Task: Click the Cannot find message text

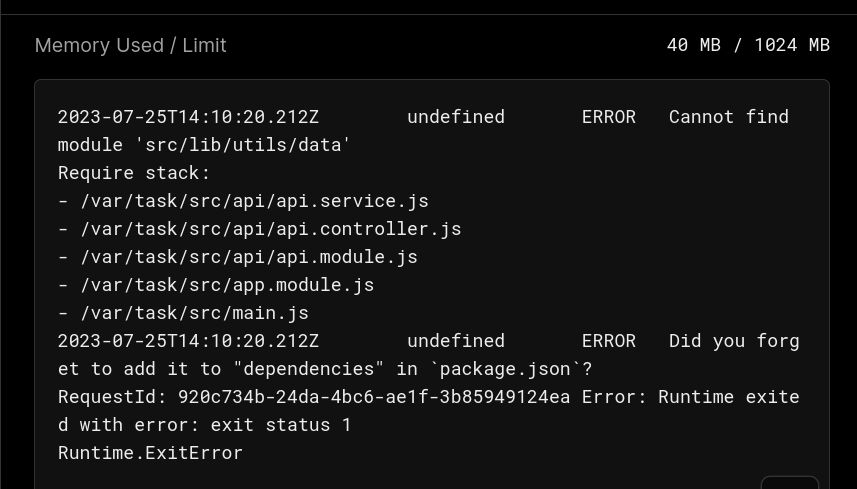Action: tap(729, 117)
